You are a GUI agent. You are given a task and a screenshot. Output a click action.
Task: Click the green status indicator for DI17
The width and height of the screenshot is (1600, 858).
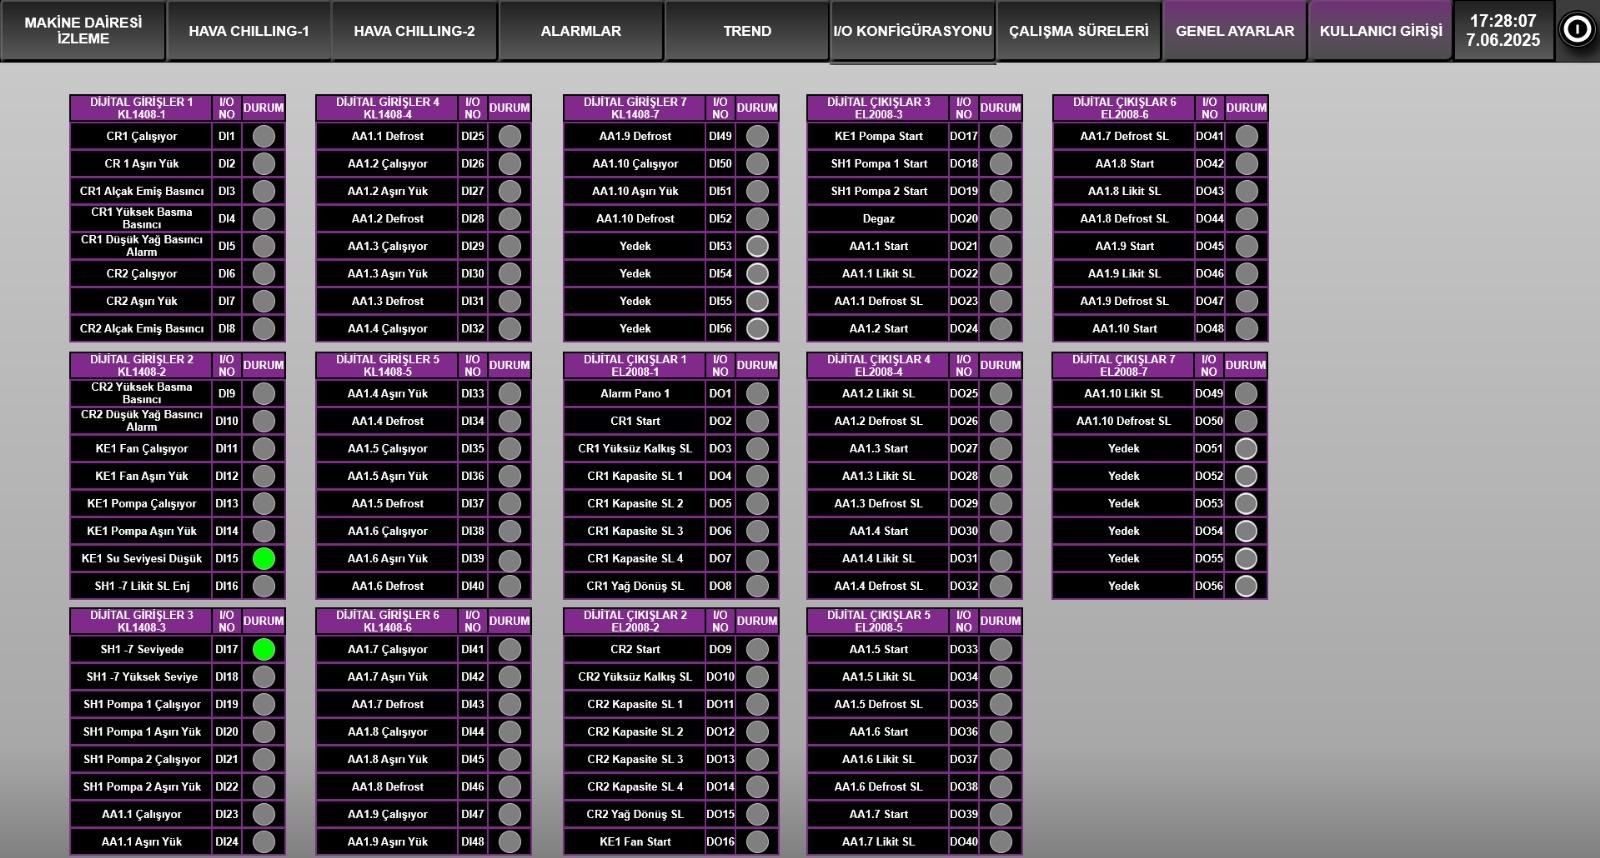pos(264,650)
